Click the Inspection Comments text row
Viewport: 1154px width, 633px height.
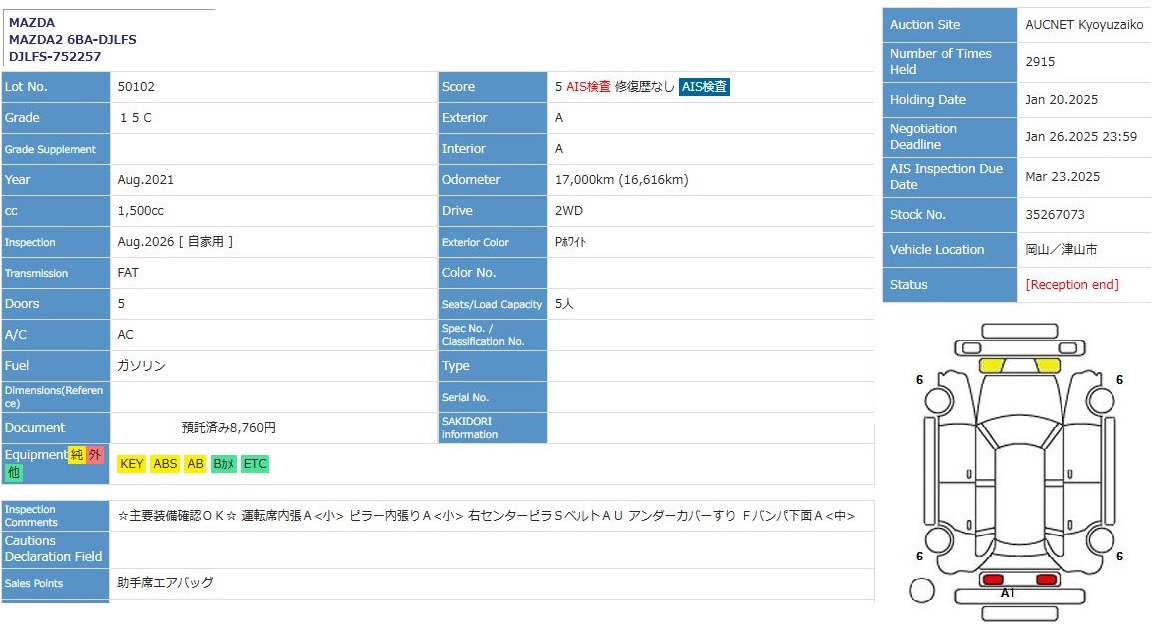[x=486, y=516]
